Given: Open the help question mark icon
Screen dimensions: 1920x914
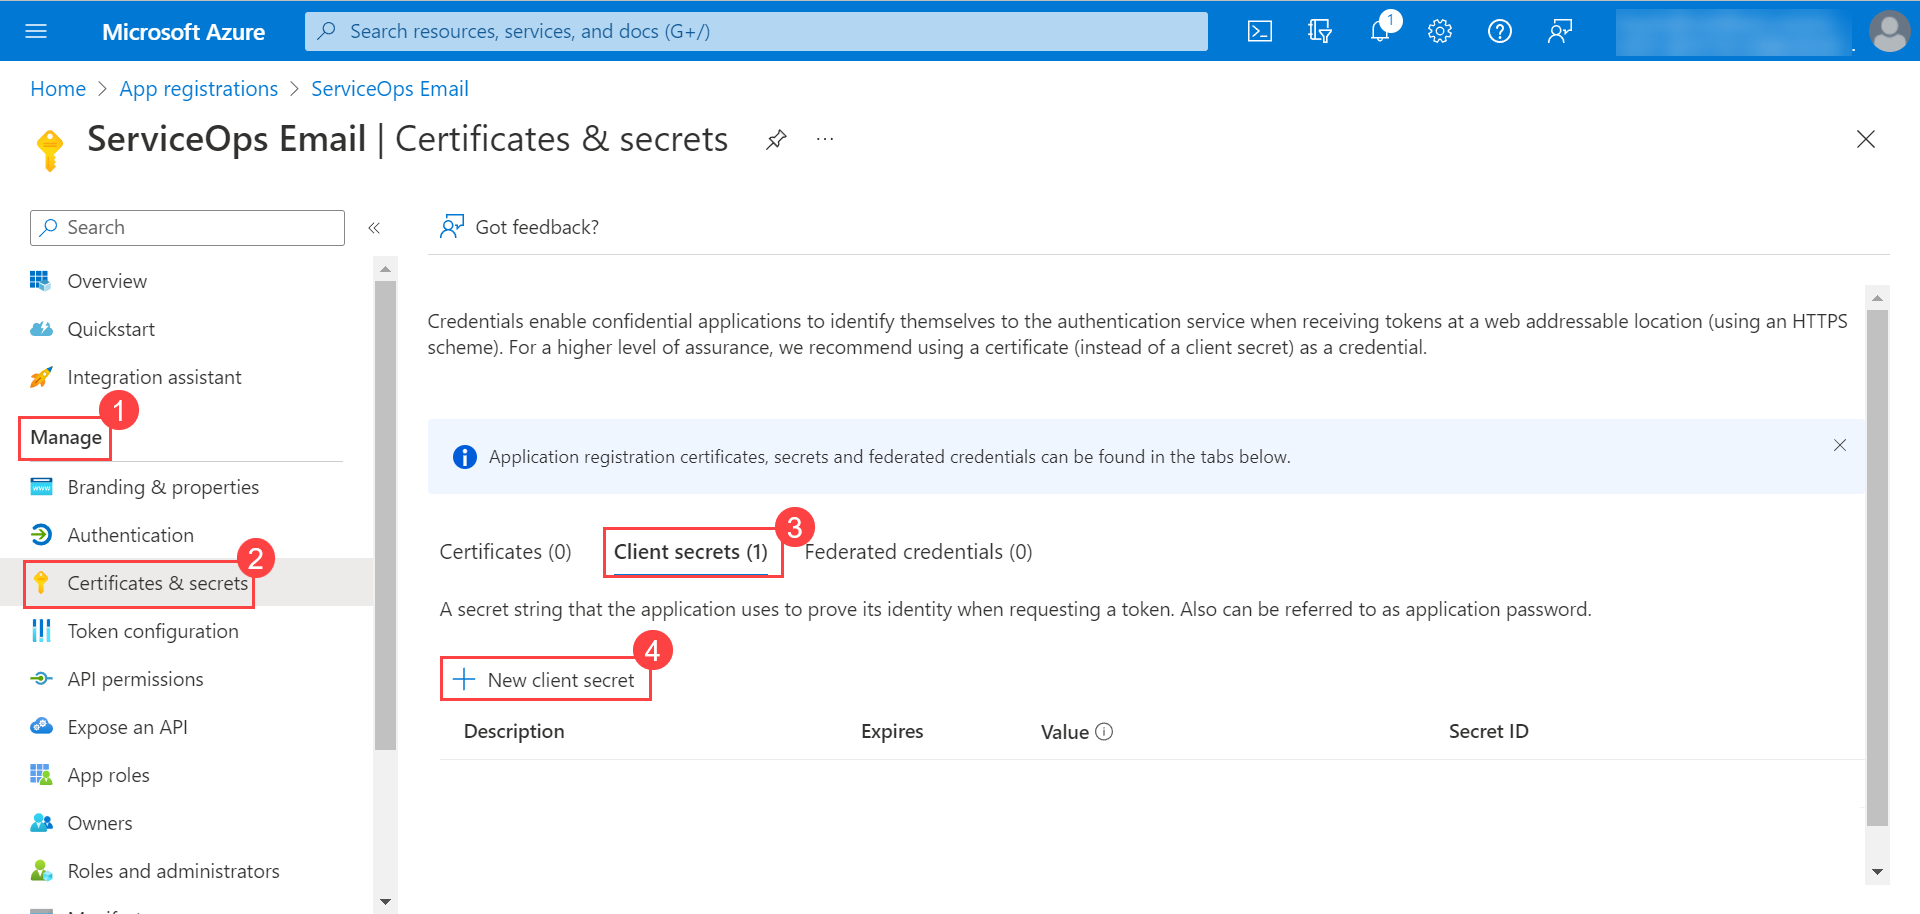Looking at the screenshot, I should (1499, 31).
